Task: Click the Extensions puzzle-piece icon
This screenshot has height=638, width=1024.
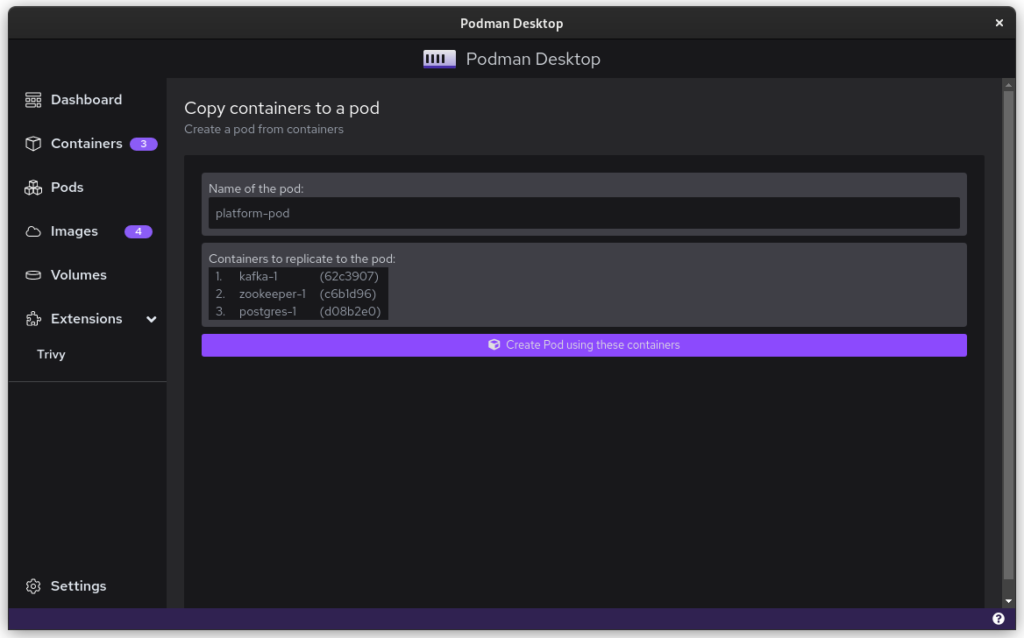Action: click(33, 319)
